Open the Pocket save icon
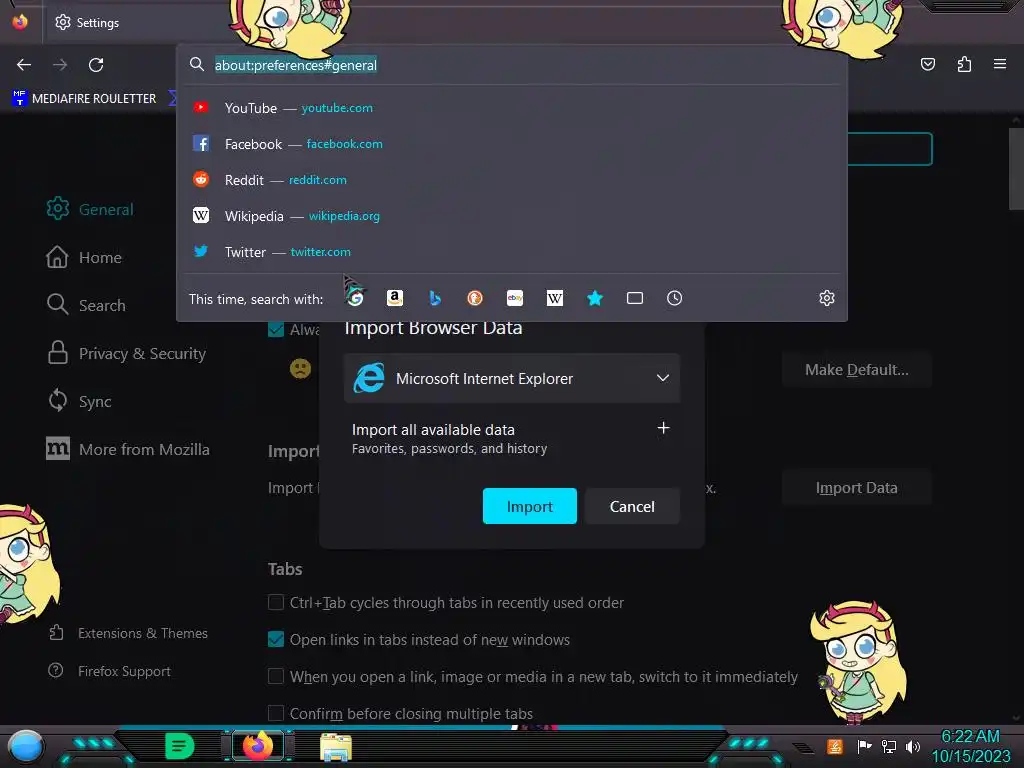This screenshot has width=1024, height=768. pos(927,64)
